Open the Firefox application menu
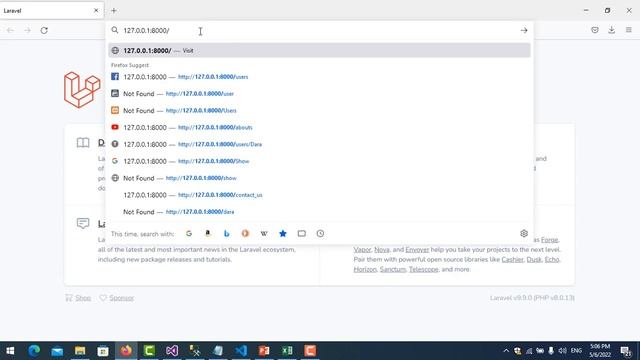 click(x=629, y=30)
